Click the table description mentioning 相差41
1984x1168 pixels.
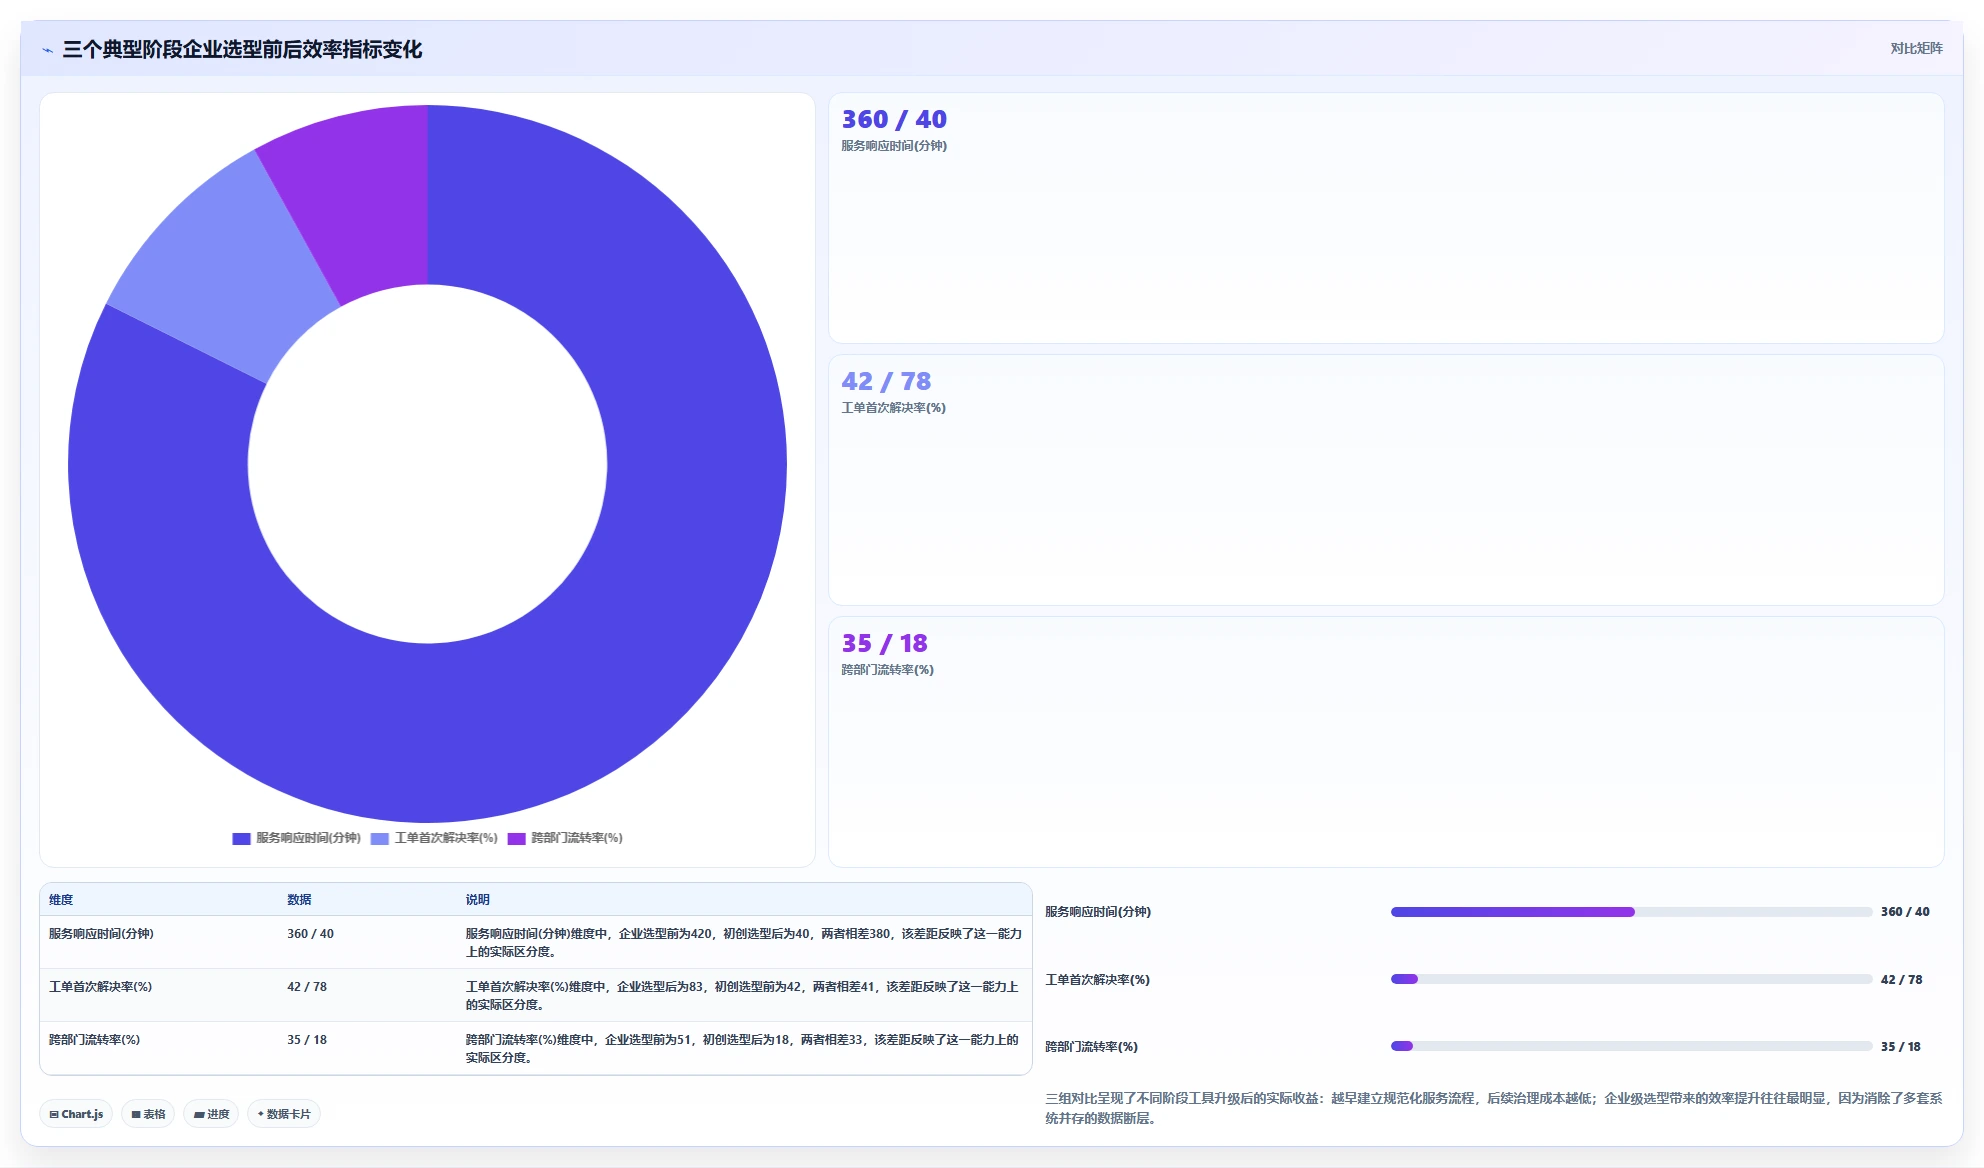tap(742, 996)
